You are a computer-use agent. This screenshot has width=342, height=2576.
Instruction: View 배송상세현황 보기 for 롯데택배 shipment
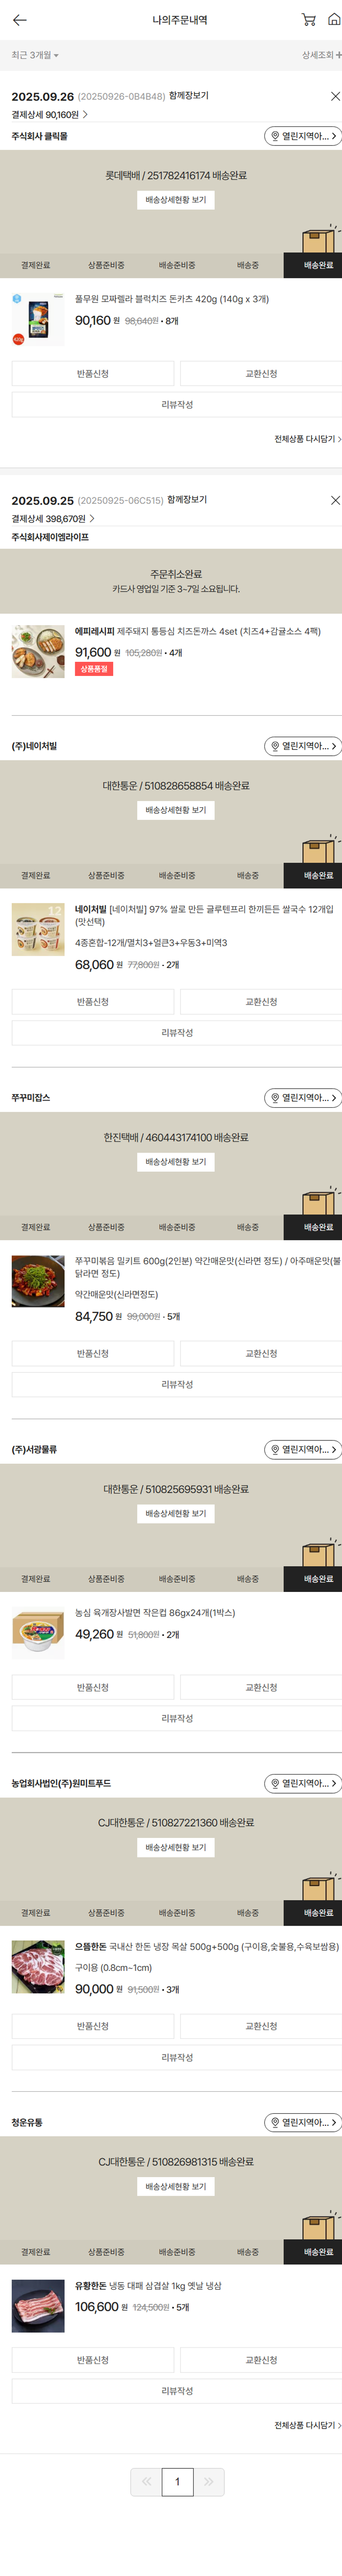point(176,200)
